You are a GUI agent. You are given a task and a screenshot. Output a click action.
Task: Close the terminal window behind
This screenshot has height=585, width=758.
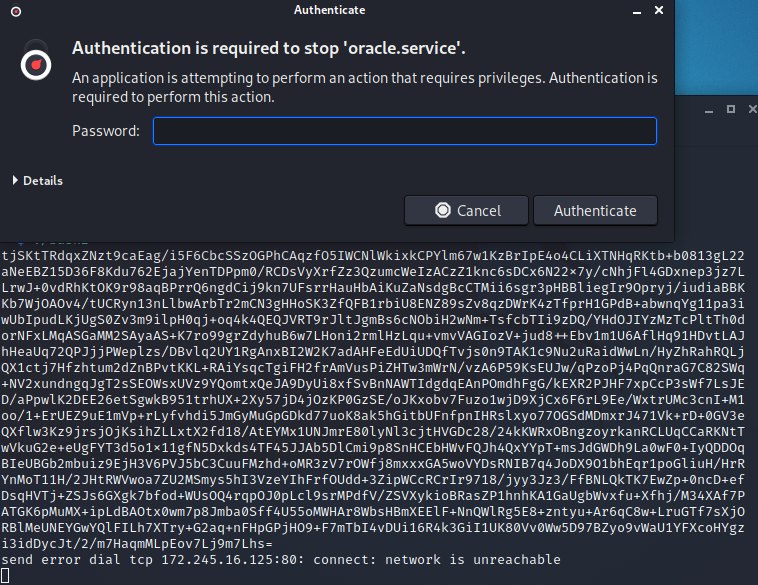(x=753, y=109)
